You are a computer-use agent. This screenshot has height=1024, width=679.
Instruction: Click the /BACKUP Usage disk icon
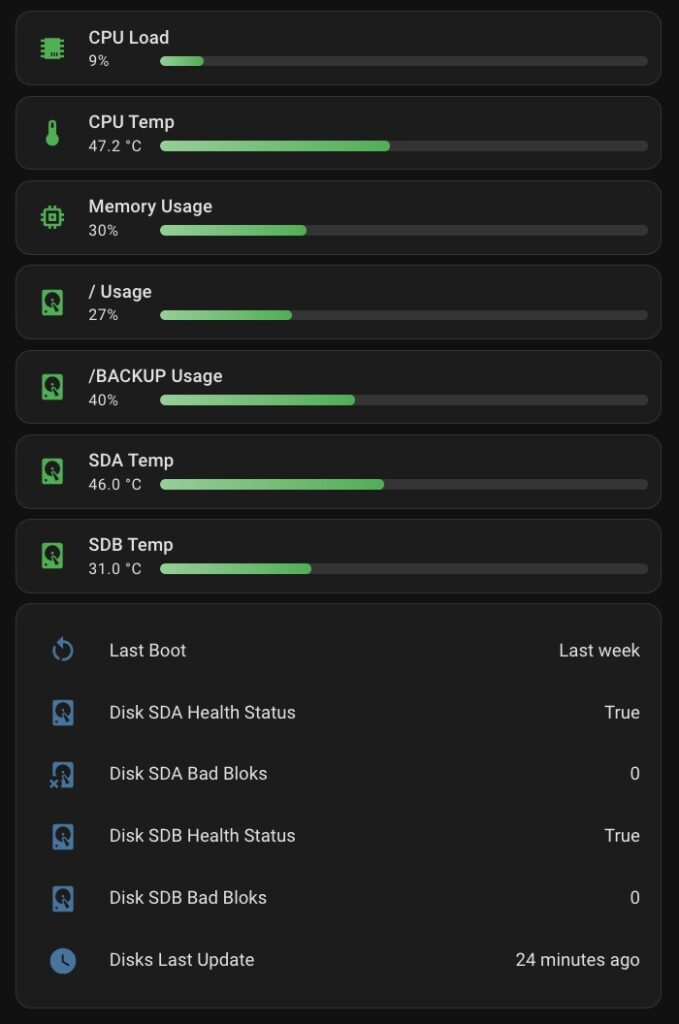pyautogui.click(x=52, y=387)
